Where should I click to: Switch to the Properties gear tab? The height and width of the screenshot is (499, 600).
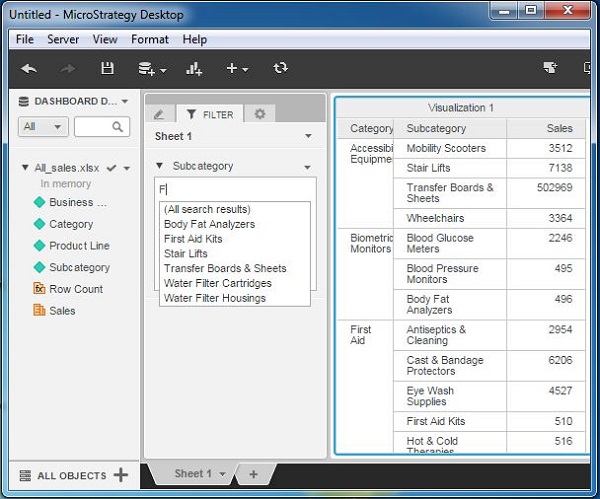(x=260, y=114)
